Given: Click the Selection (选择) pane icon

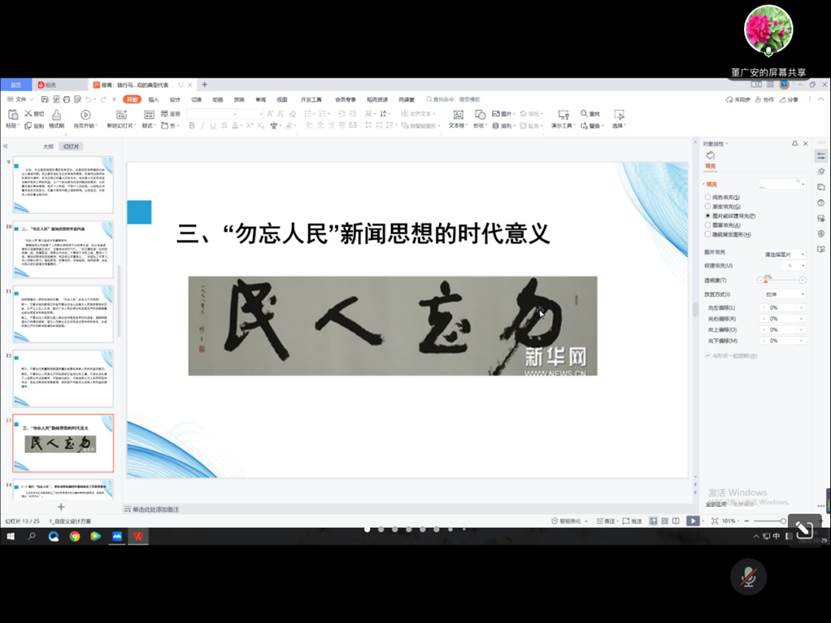Looking at the screenshot, I should click(x=620, y=113).
